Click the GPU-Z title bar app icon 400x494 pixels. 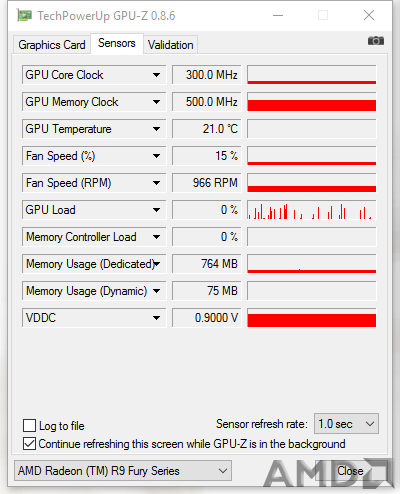pos(24,15)
